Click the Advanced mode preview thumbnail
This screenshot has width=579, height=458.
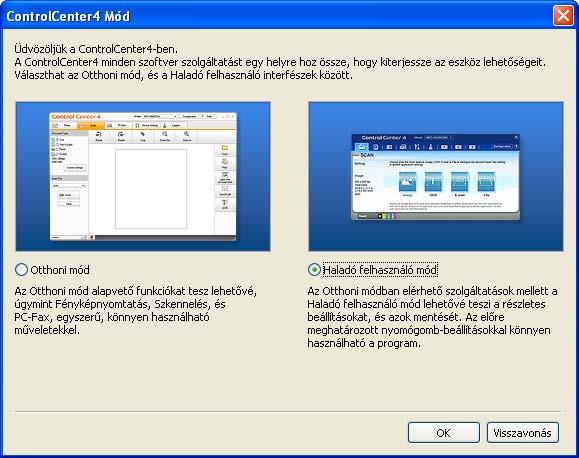[x=436, y=177]
